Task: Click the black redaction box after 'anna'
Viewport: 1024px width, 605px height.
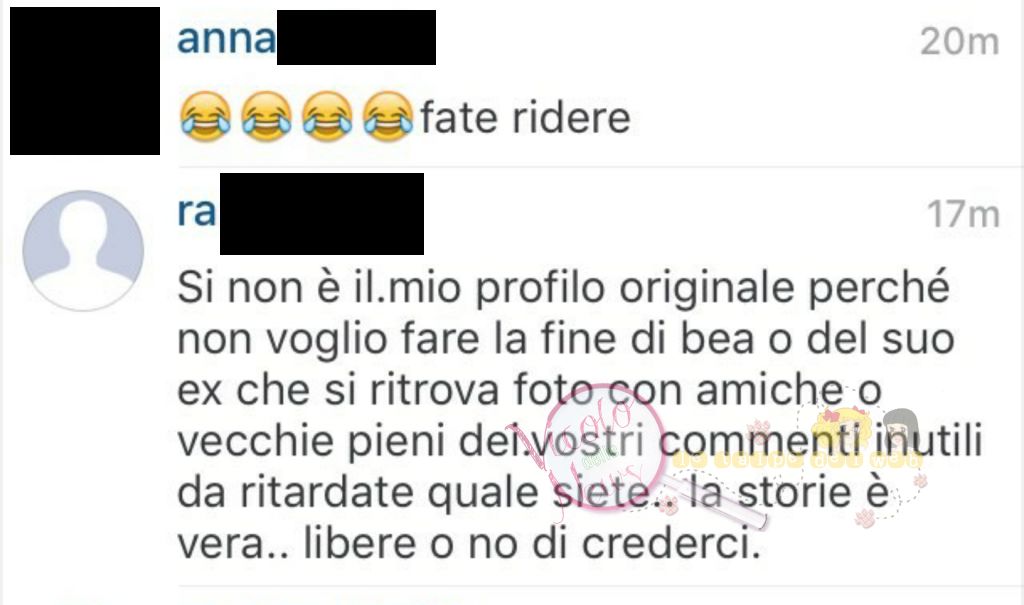Action: pyautogui.click(x=357, y=37)
